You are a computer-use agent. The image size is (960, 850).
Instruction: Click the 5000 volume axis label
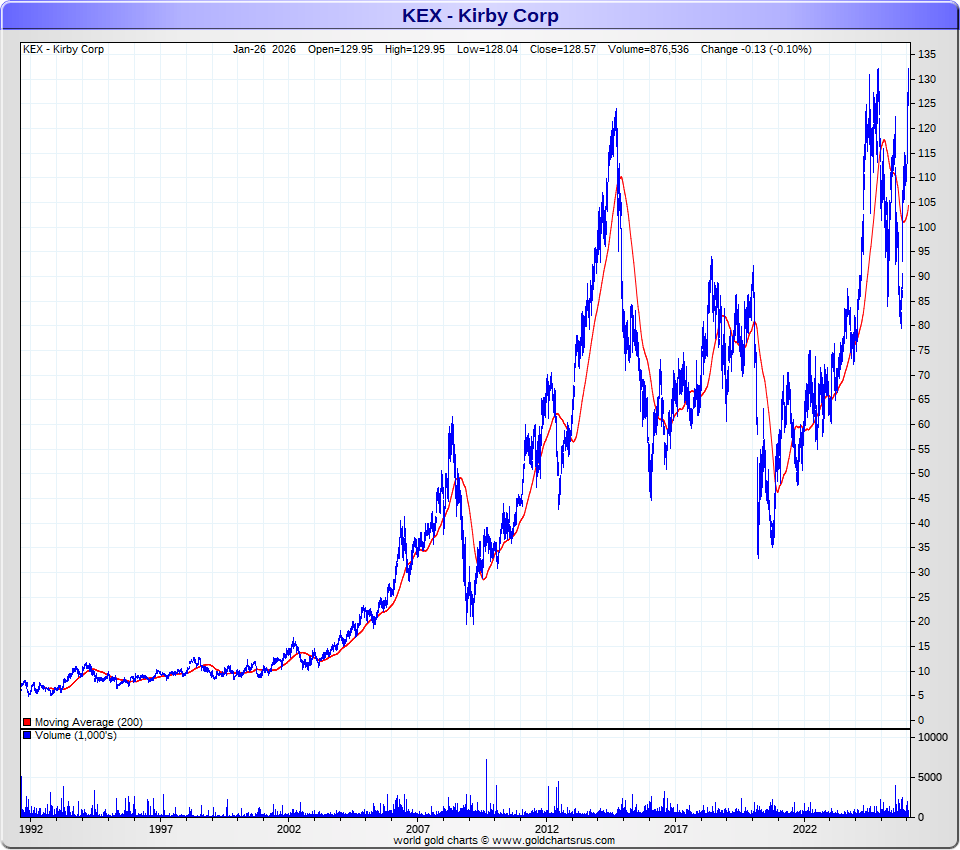(930, 777)
